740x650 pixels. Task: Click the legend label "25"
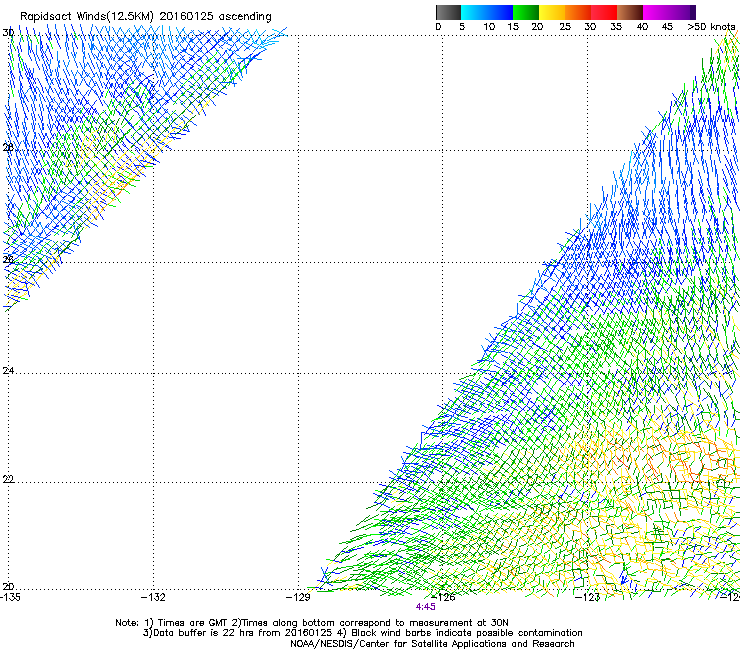coord(565,27)
